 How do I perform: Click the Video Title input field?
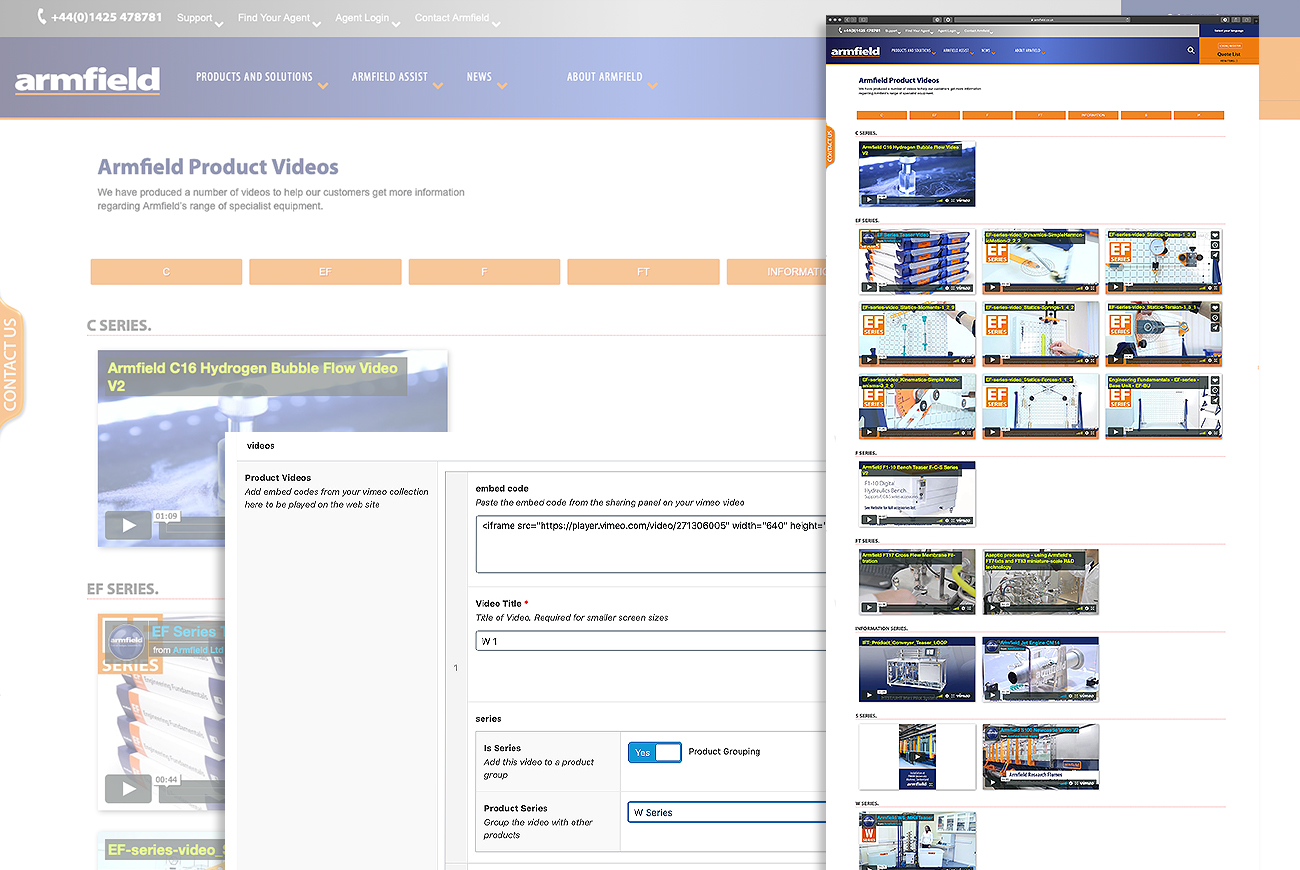651,641
